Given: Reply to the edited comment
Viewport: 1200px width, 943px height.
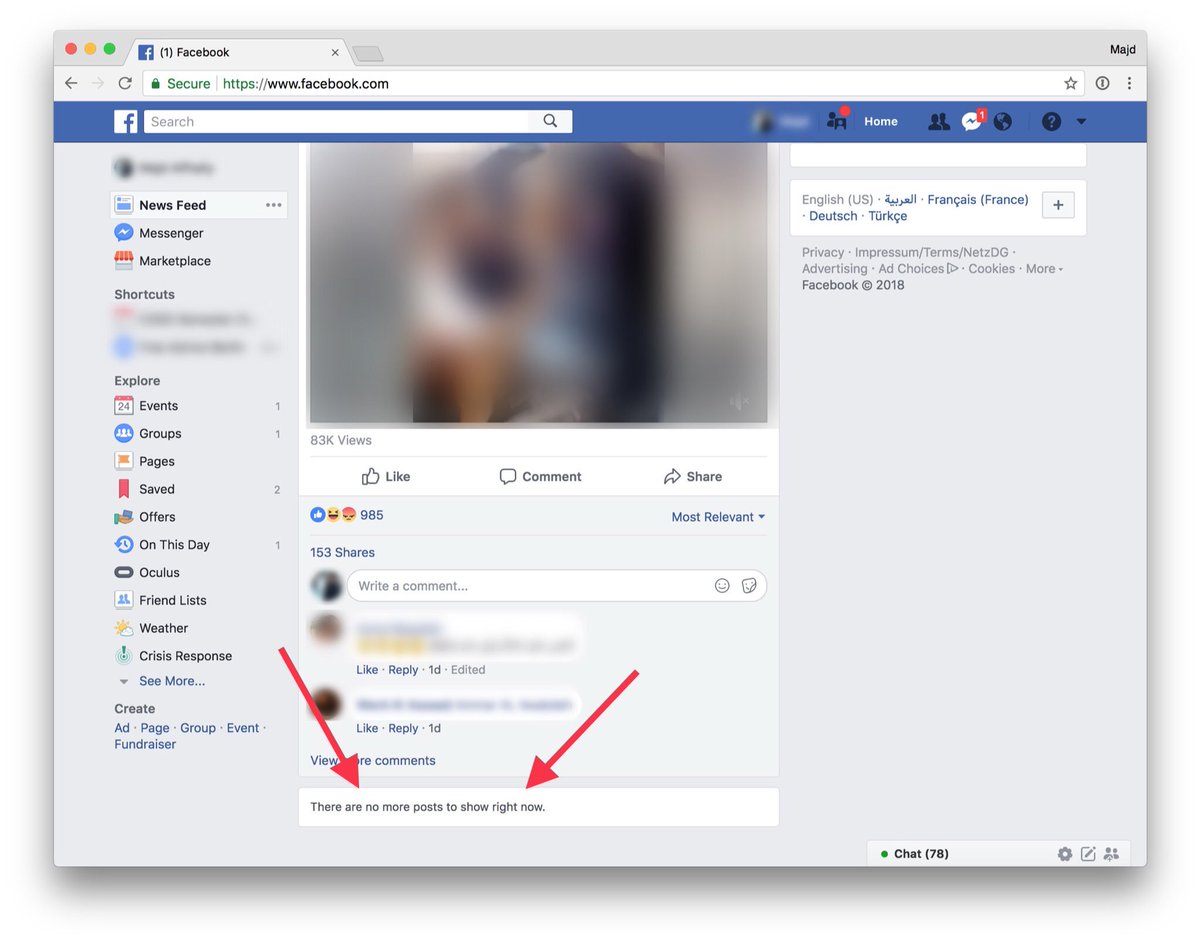Looking at the screenshot, I should point(403,670).
